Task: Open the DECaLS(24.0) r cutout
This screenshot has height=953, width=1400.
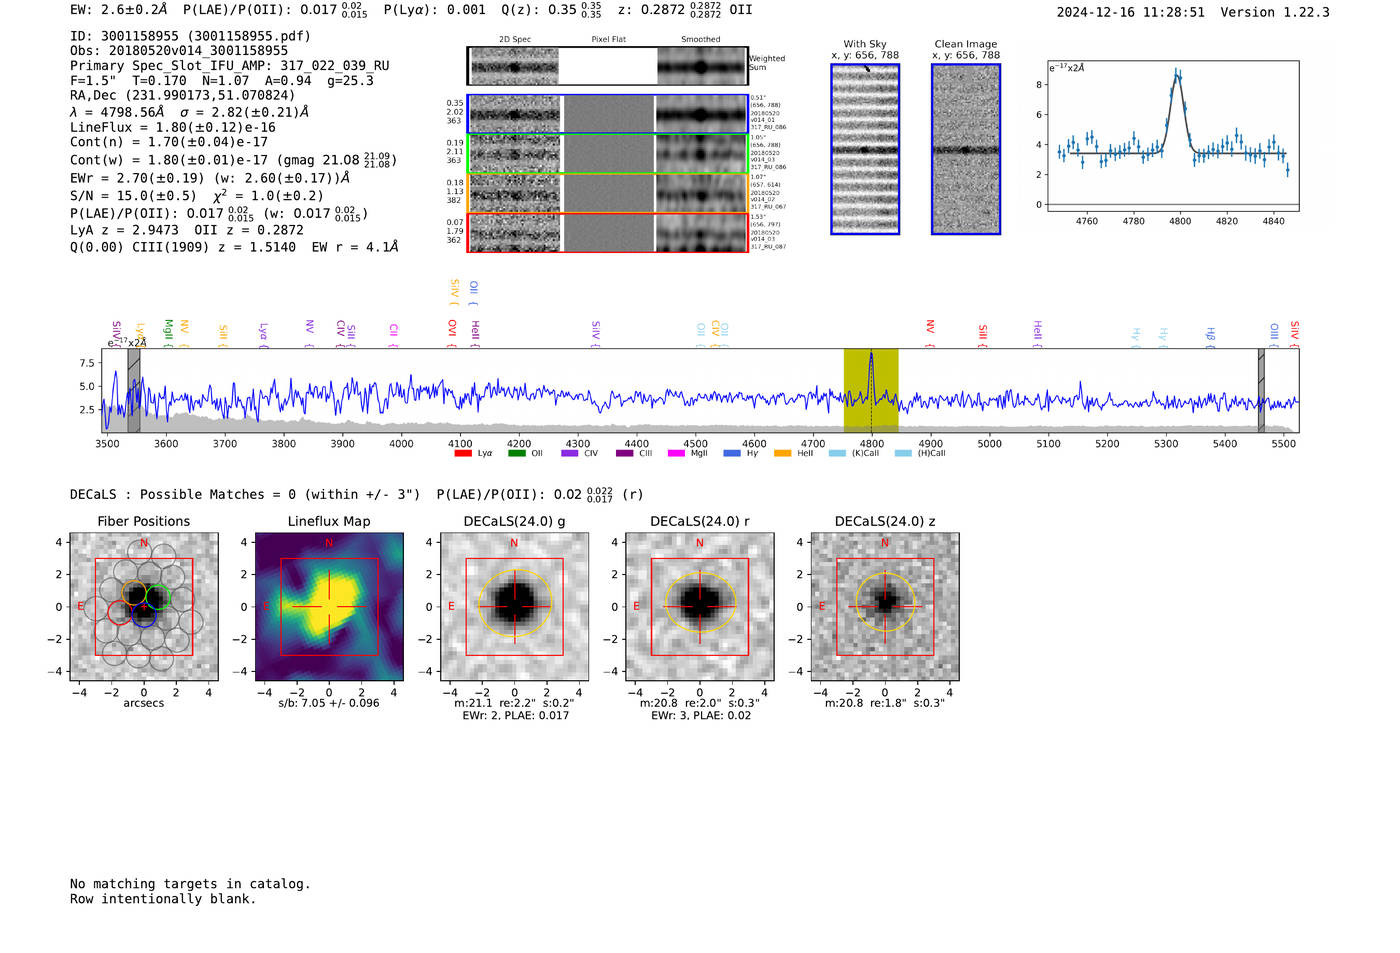Action: point(700,607)
